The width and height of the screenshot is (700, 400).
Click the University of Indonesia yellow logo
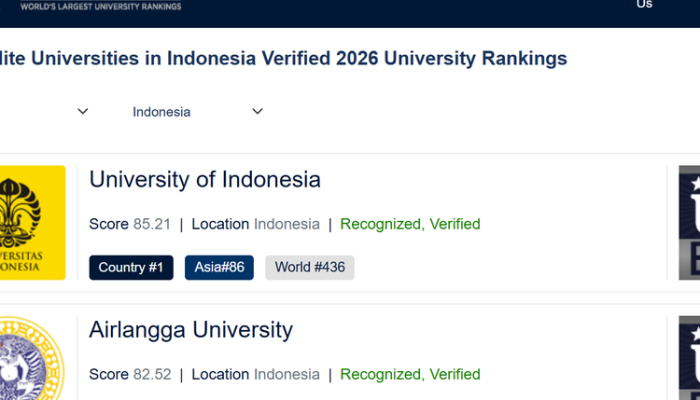pyautogui.click(x=32, y=223)
